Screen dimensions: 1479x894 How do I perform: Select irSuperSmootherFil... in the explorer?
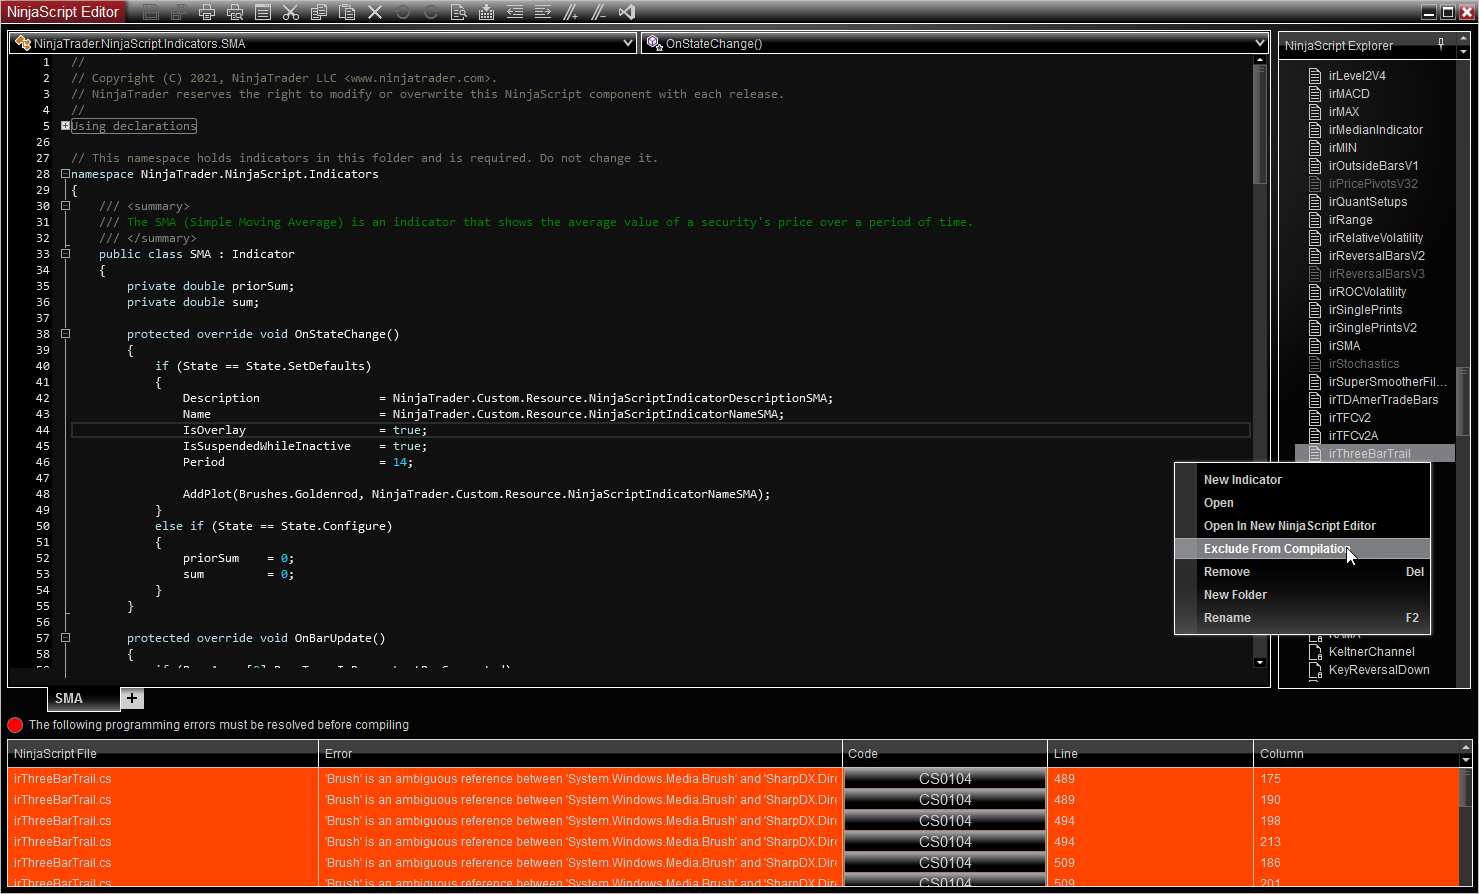click(x=1387, y=382)
